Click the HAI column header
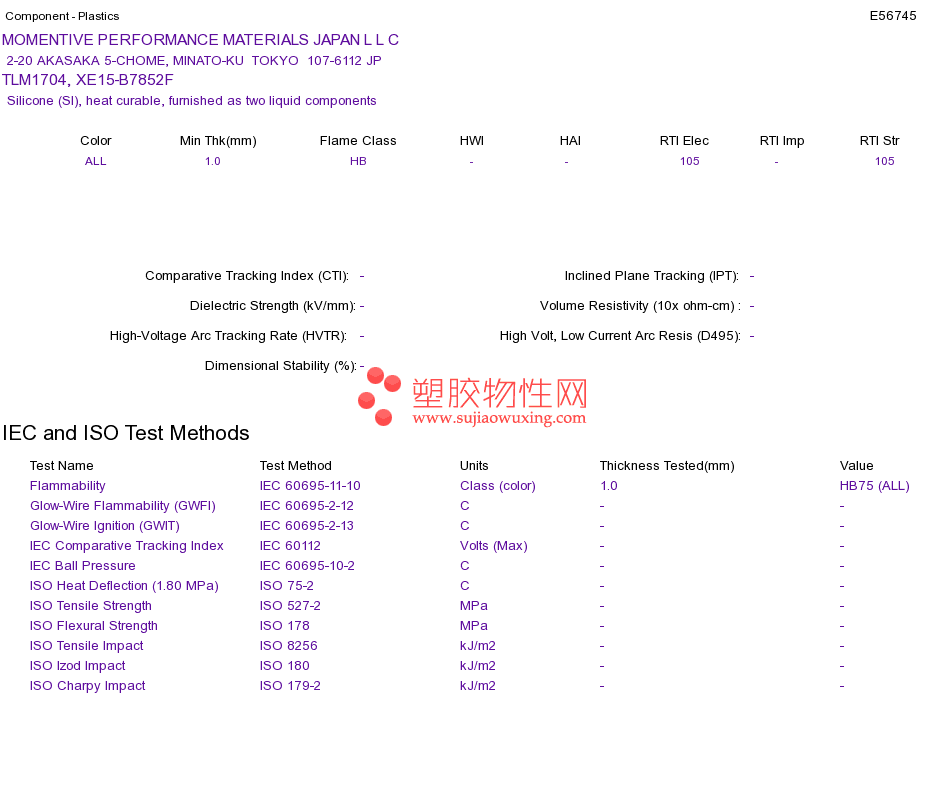The width and height of the screenshot is (950, 800). [570, 141]
